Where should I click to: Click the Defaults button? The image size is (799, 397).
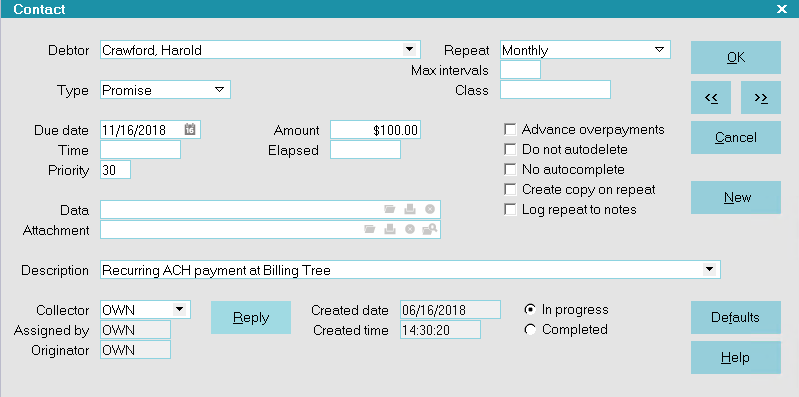pos(736,317)
